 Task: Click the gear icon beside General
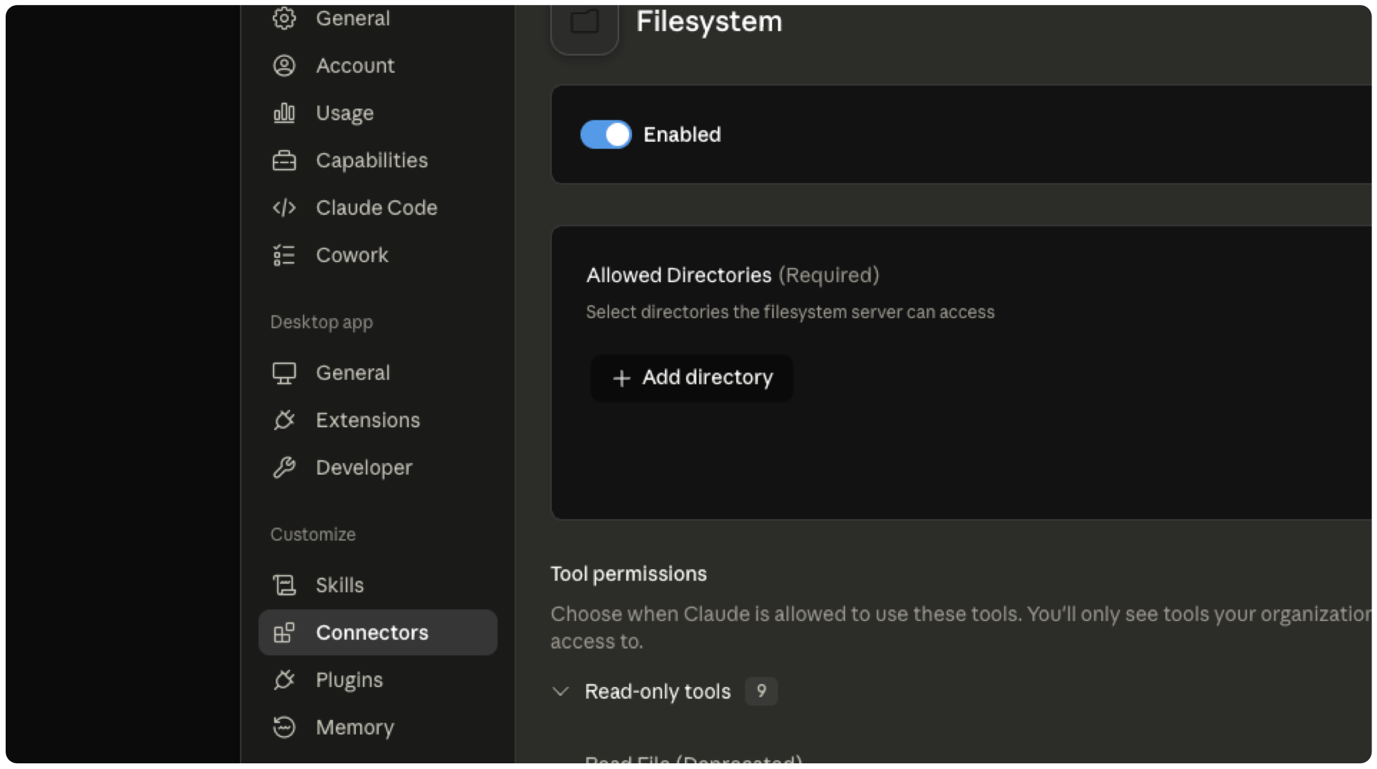coord(284,18)
